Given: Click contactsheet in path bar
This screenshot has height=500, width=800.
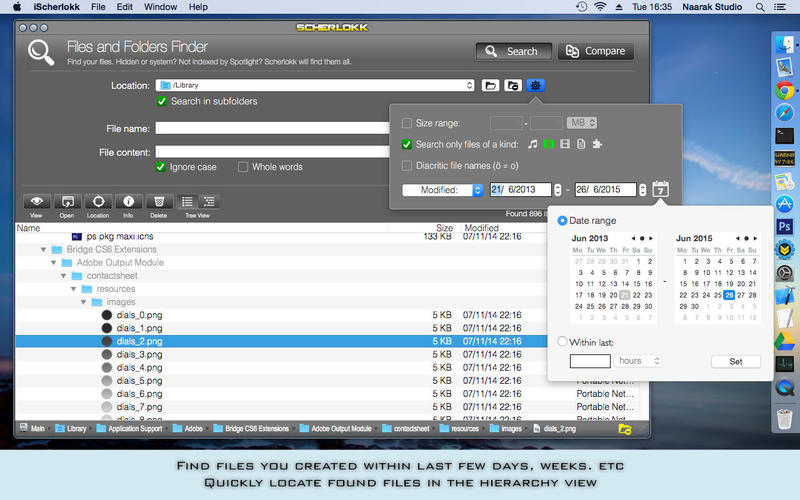Looking at the screenshot, I should [406, 429].
